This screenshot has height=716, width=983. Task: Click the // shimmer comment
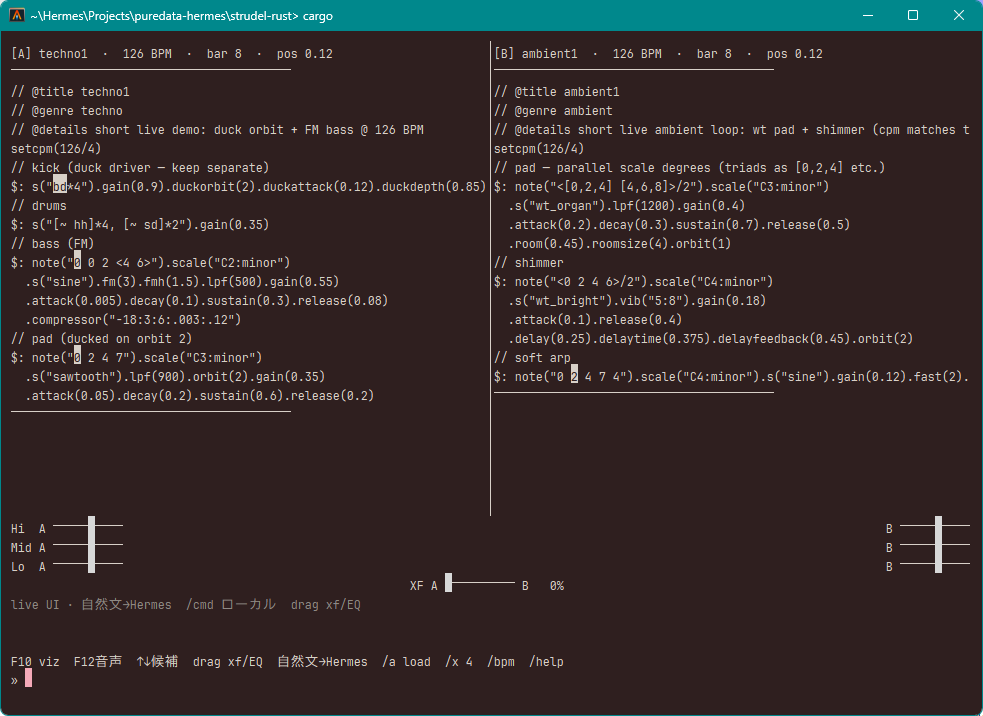pyautogui.click(x=528, y=263)
